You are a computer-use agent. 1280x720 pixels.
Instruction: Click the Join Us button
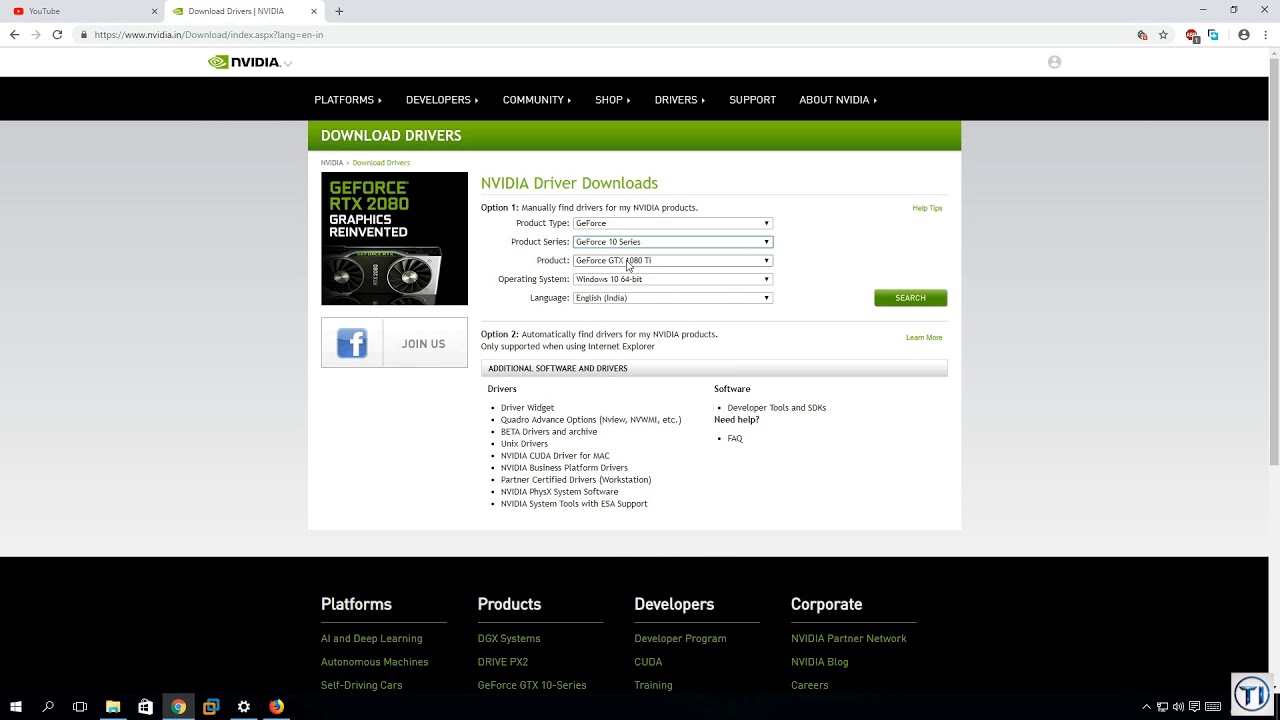click(x=423, y=344)
